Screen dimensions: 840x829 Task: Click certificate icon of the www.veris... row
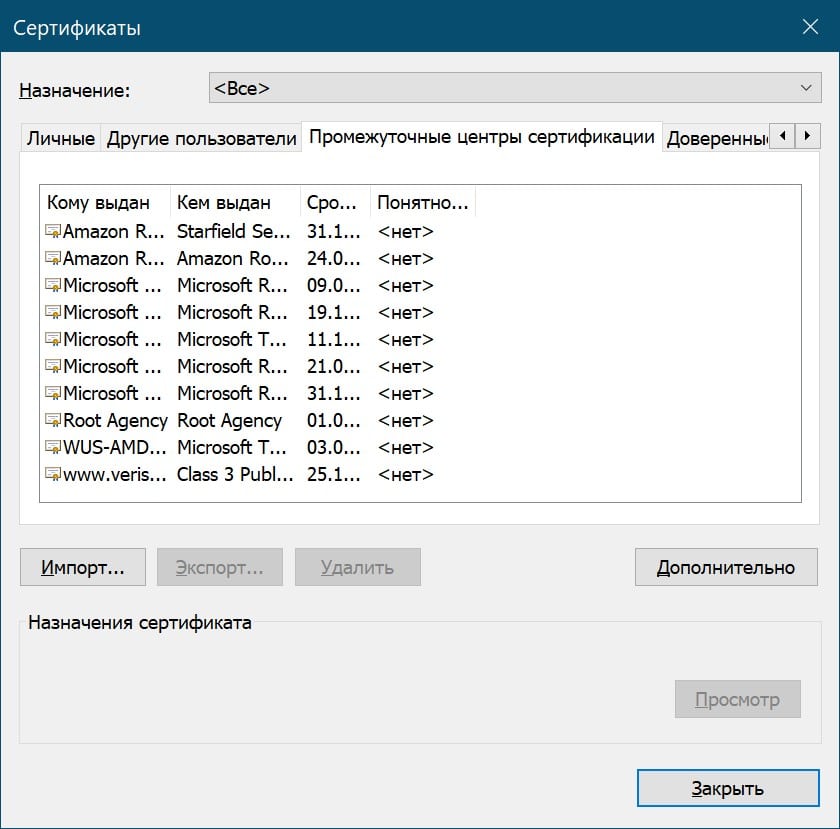coord(53,474)
